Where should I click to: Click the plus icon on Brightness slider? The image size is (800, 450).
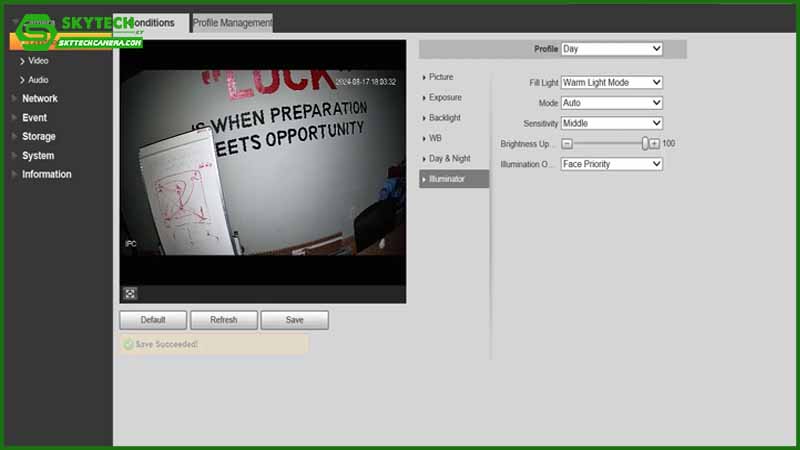point(654,144)
